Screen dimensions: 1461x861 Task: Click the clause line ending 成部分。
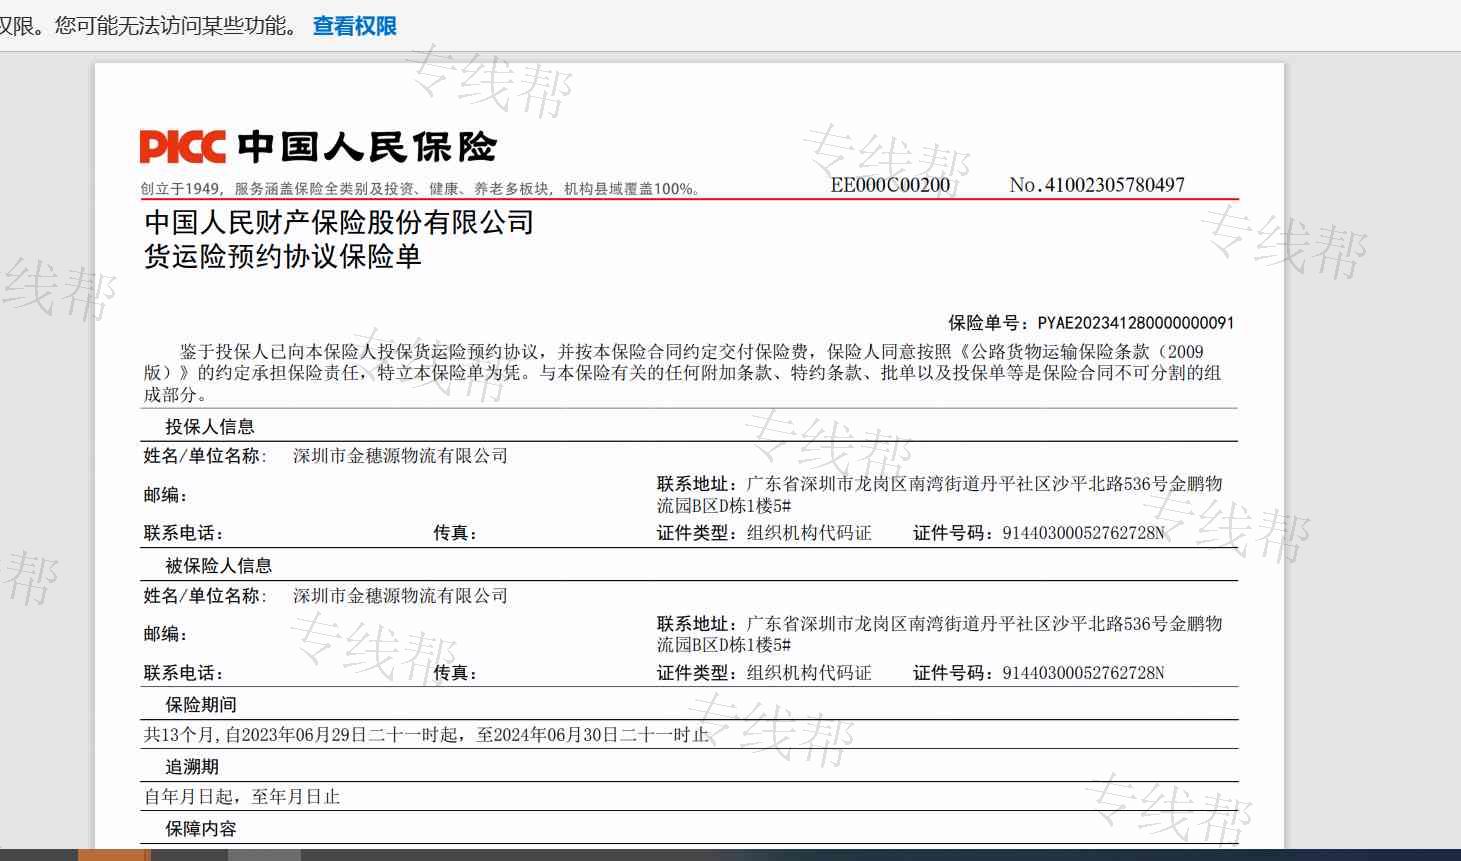[176, 395]
